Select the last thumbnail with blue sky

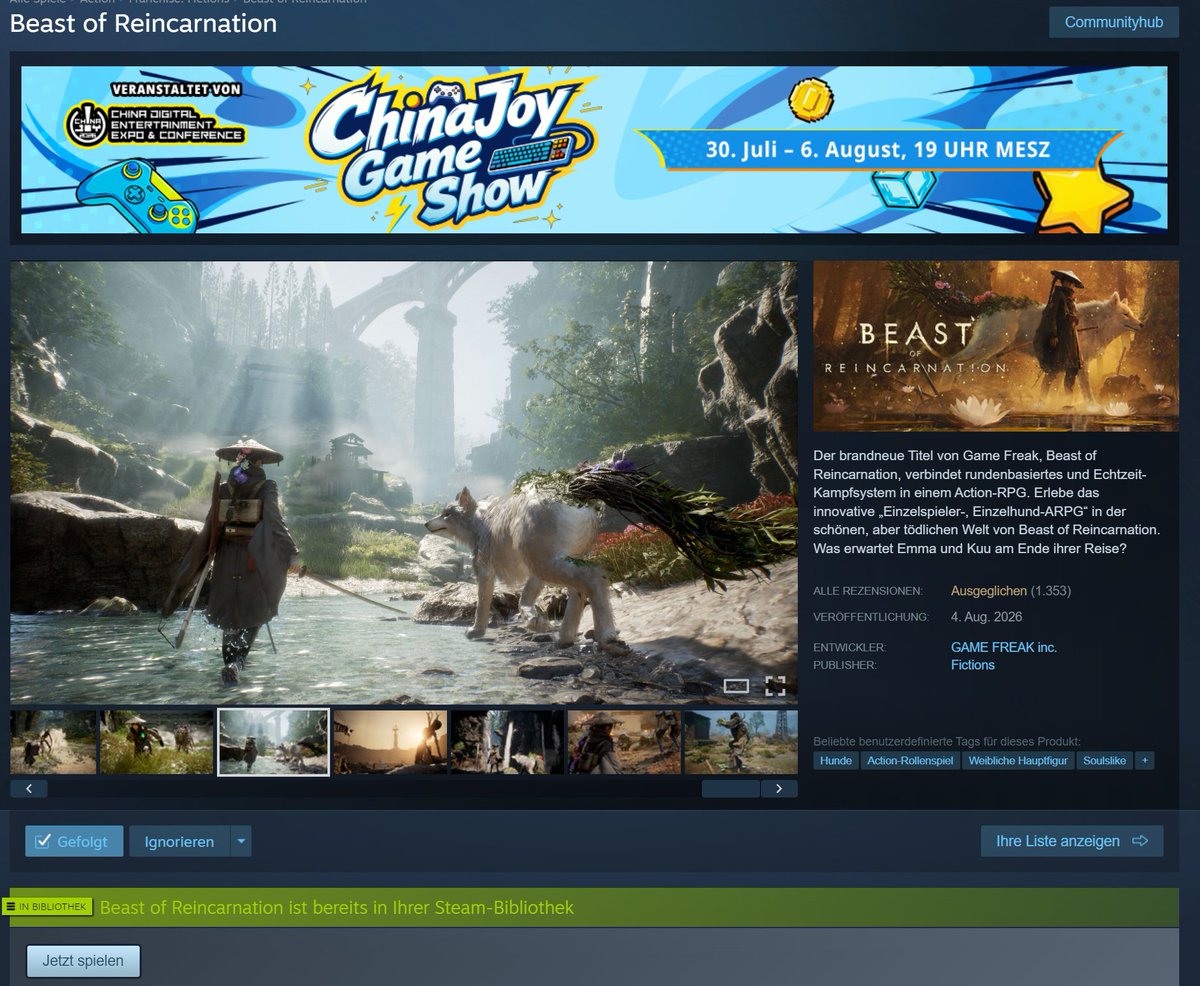[740, 742]
